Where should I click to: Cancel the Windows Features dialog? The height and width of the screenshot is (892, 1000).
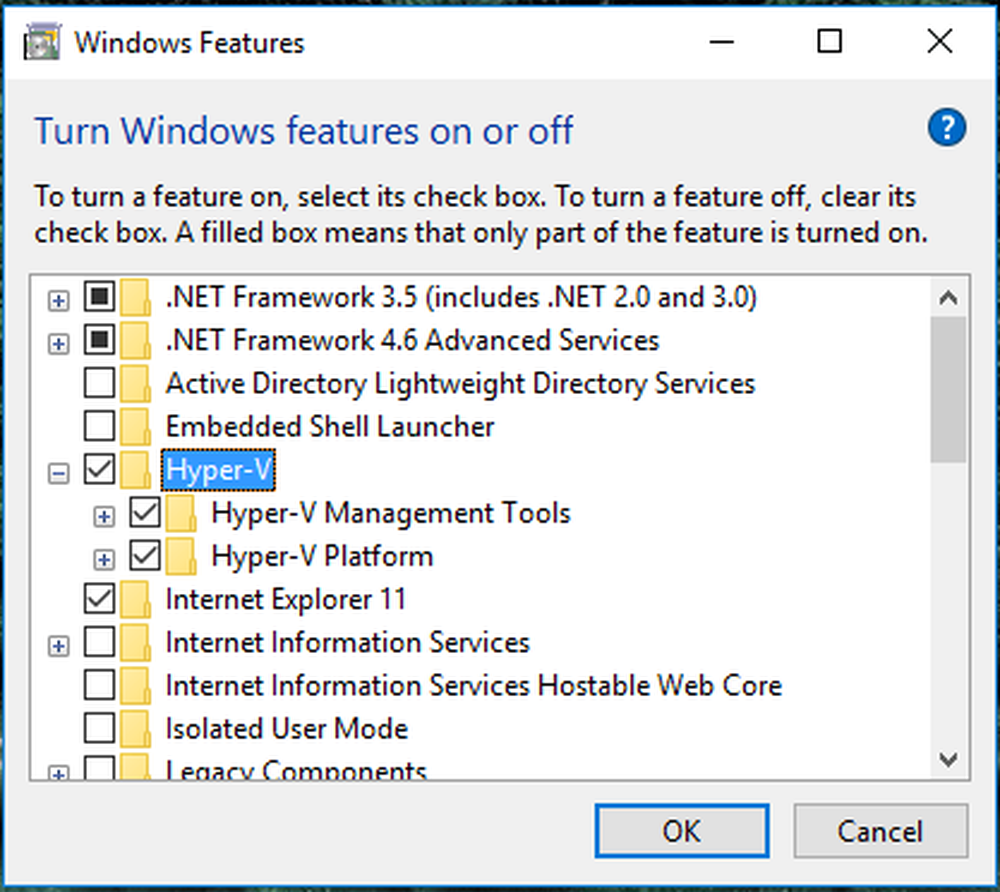point(880,831)
